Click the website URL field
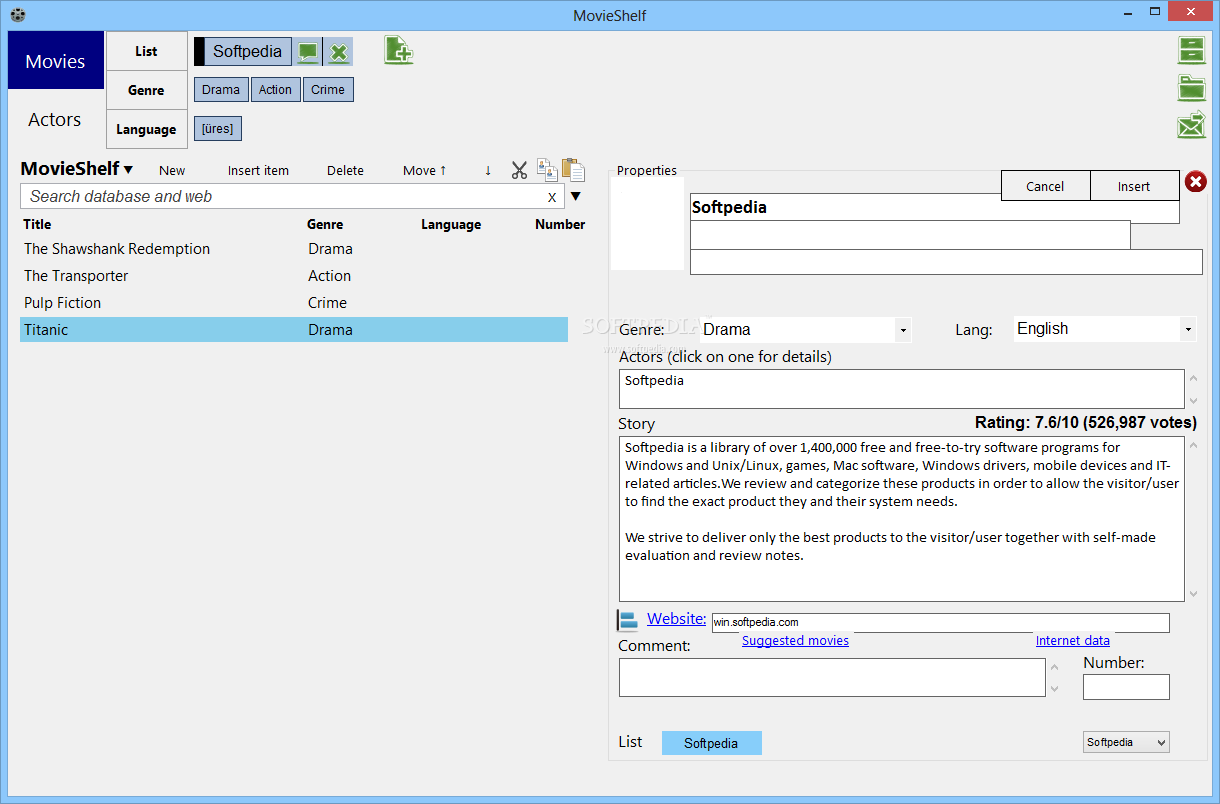Screen dimensions: 1220x804 [940, 622]
